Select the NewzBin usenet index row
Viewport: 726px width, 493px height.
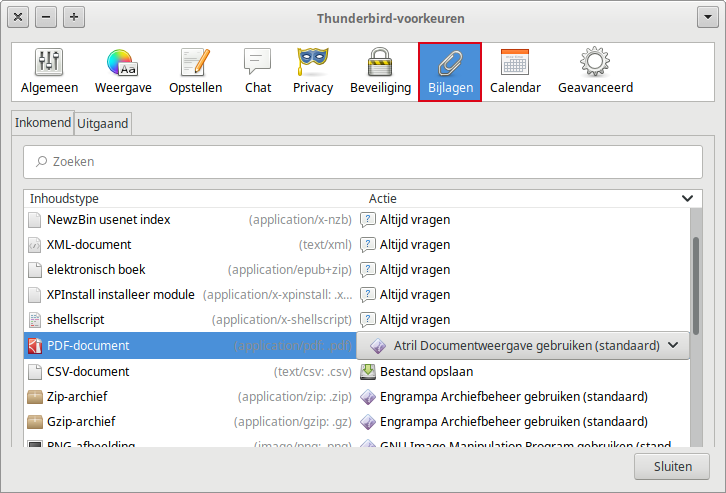357,220
